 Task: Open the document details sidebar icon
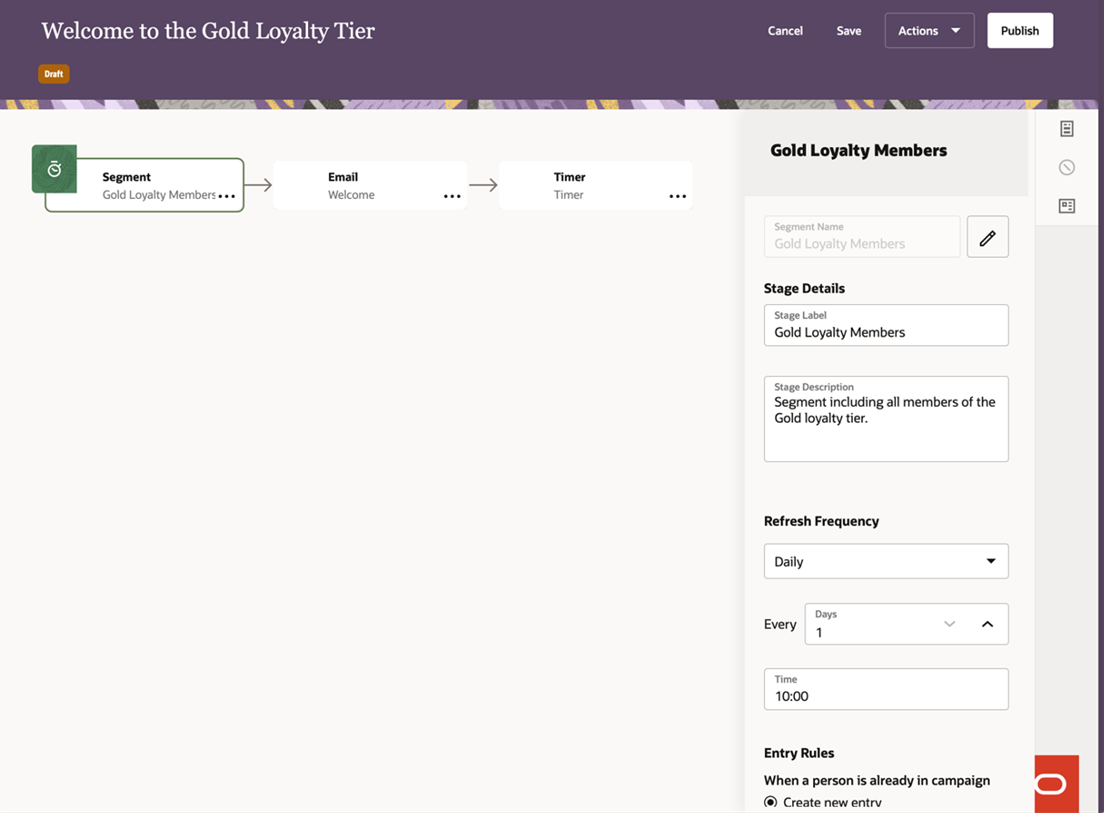[x=1067, y=129]
